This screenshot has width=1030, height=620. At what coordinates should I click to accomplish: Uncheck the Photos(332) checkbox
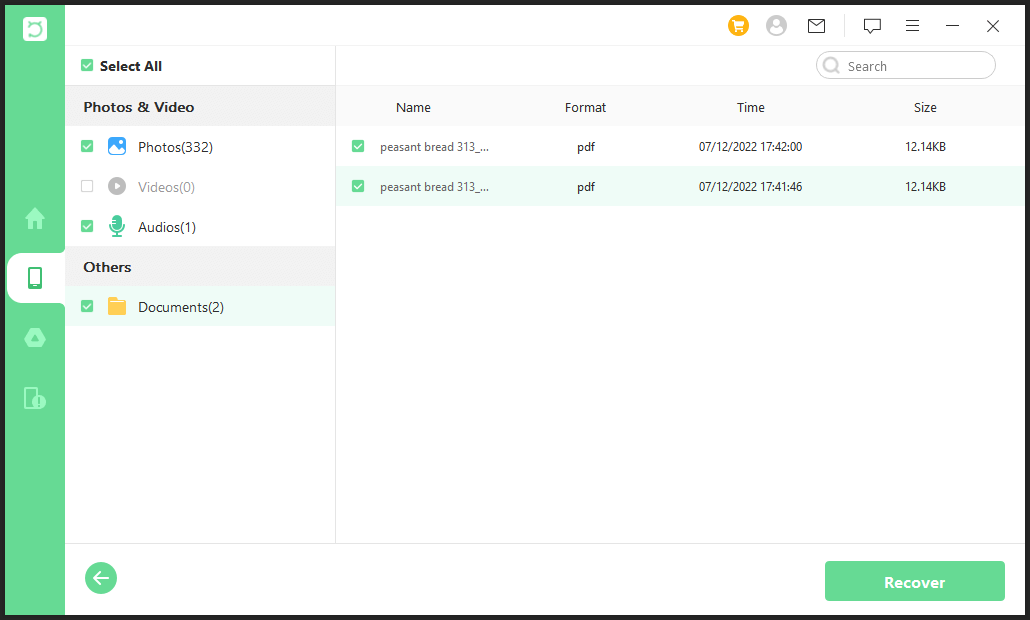87,146
